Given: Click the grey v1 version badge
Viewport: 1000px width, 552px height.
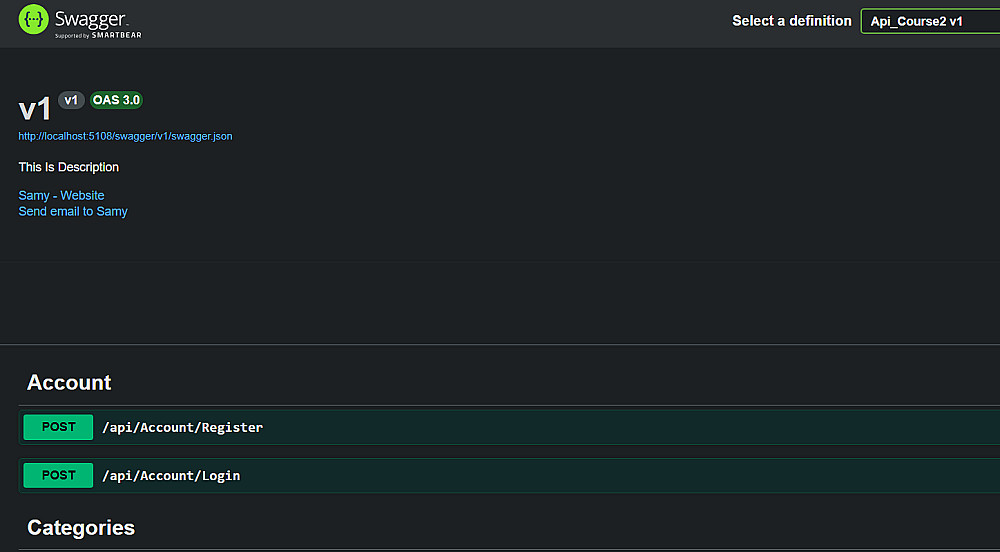Looking at the screenshot, I should pyautogui.click(x=71, y=100).
